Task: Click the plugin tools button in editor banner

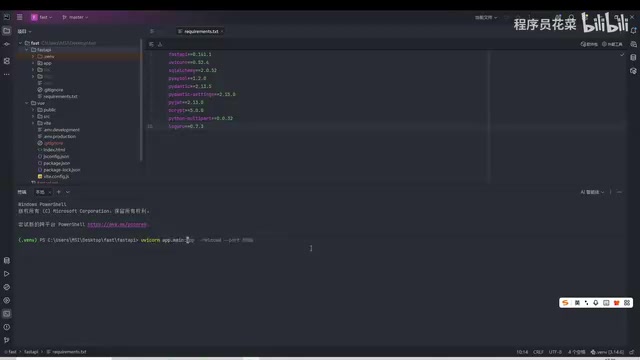Action: tap(612, 44)
